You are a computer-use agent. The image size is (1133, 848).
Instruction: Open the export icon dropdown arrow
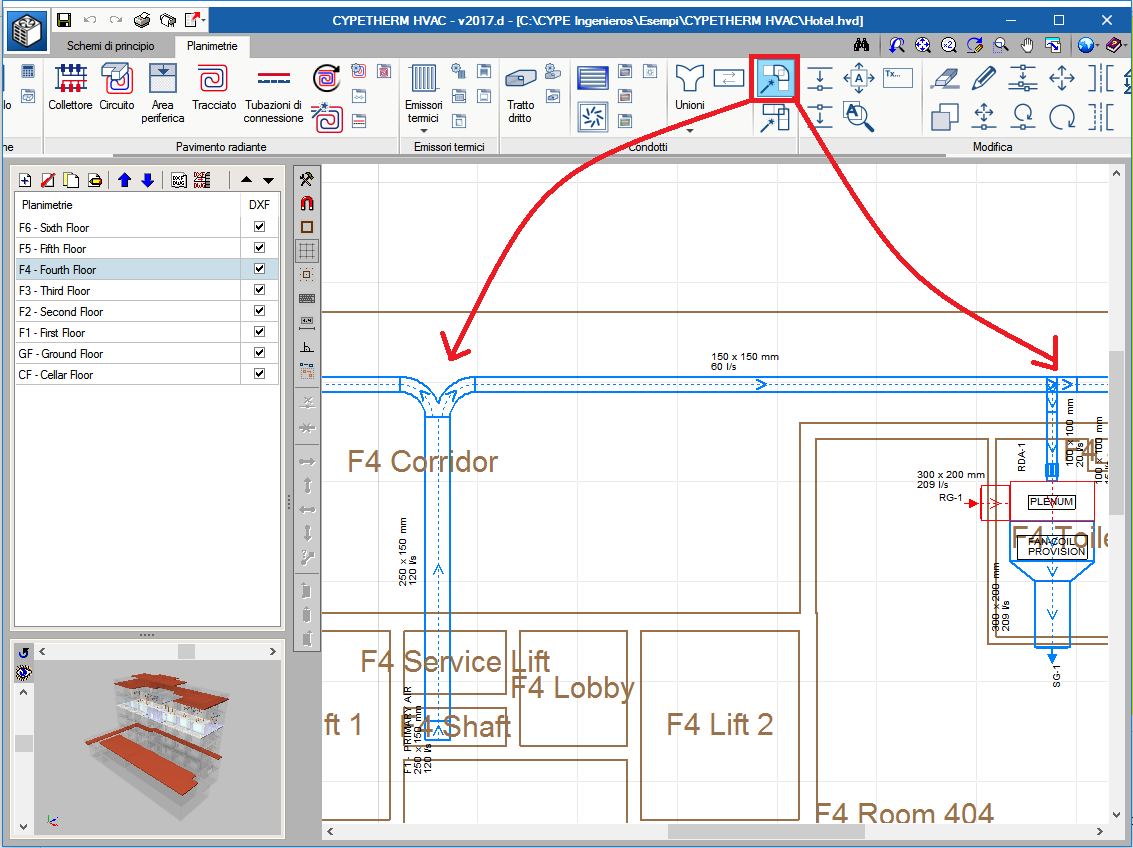pyautogui.click(x=204, y=20)
